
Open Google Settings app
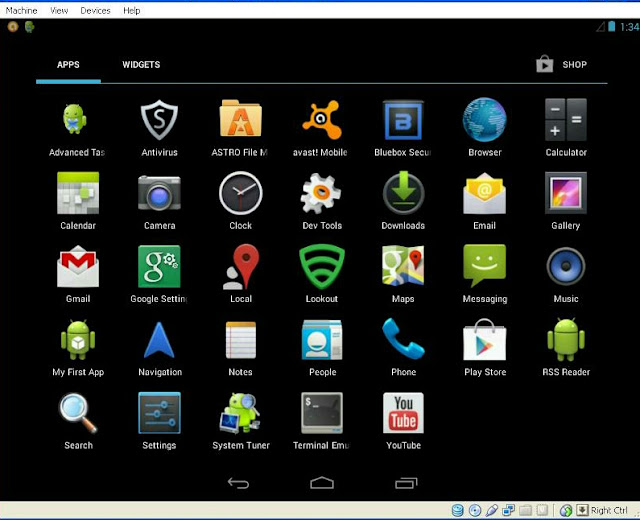coord(159,274)
